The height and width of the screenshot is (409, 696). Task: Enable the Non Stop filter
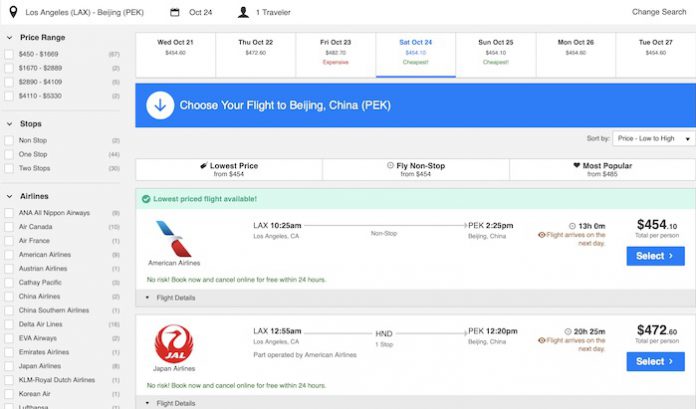pyautogui.click(x=8, y=140)
